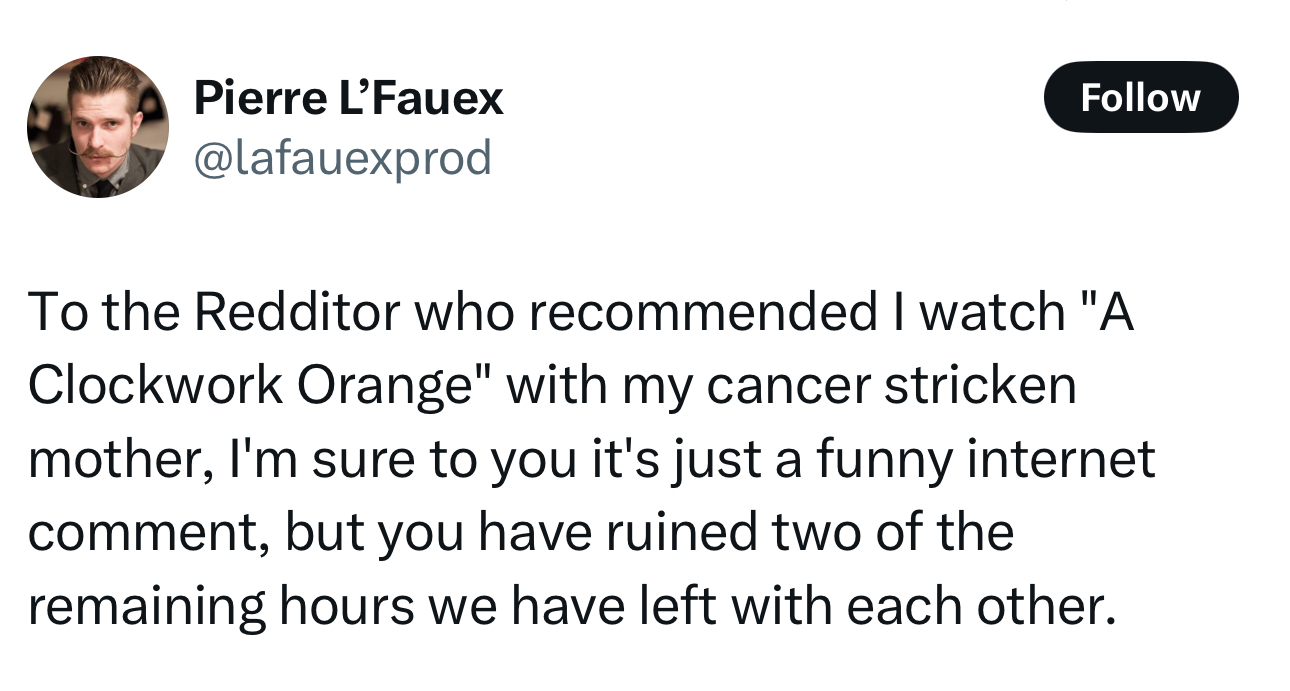
Task: Click the words "To the" starting the tweet
Action: [103, 312]
